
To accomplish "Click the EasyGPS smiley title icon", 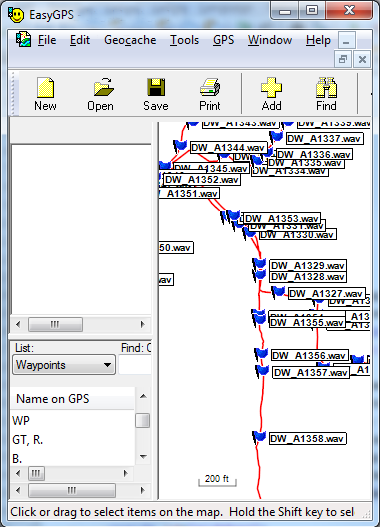I will point(16,15).
